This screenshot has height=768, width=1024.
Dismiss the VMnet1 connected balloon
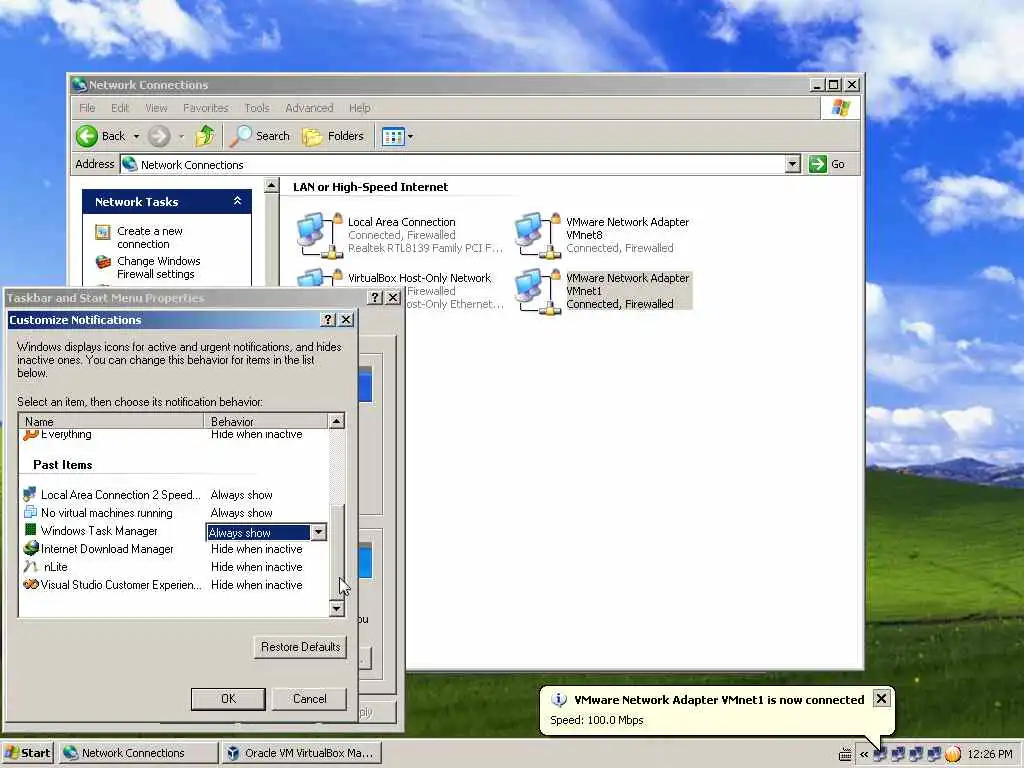click(881, 698)
